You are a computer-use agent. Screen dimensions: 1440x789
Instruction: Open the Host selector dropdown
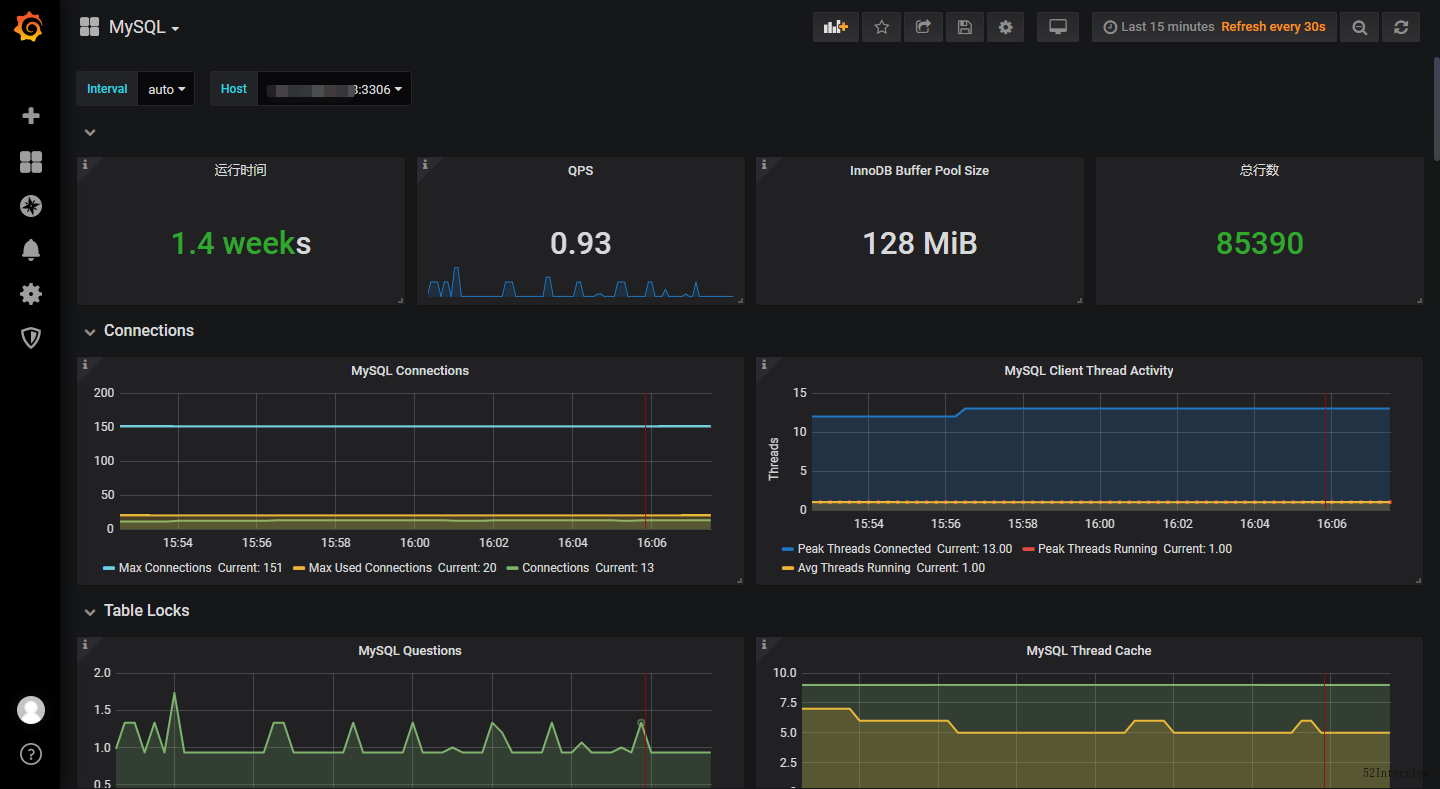click(x=334, y=89)
